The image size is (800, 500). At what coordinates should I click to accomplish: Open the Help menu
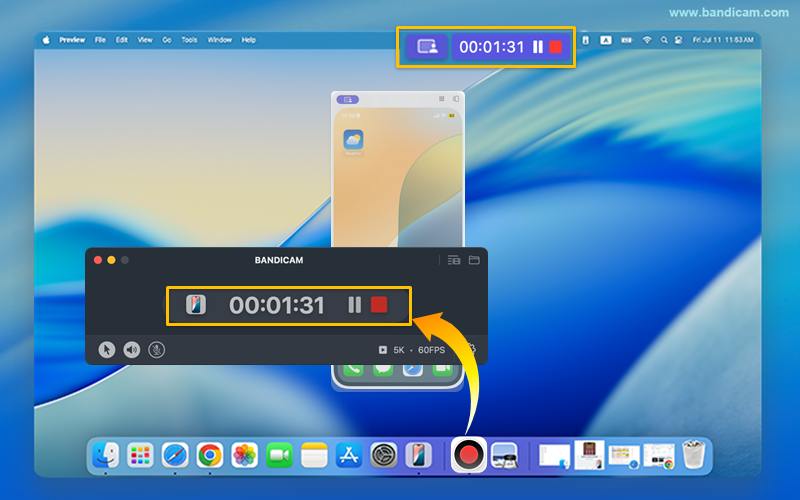coord(248,40)
